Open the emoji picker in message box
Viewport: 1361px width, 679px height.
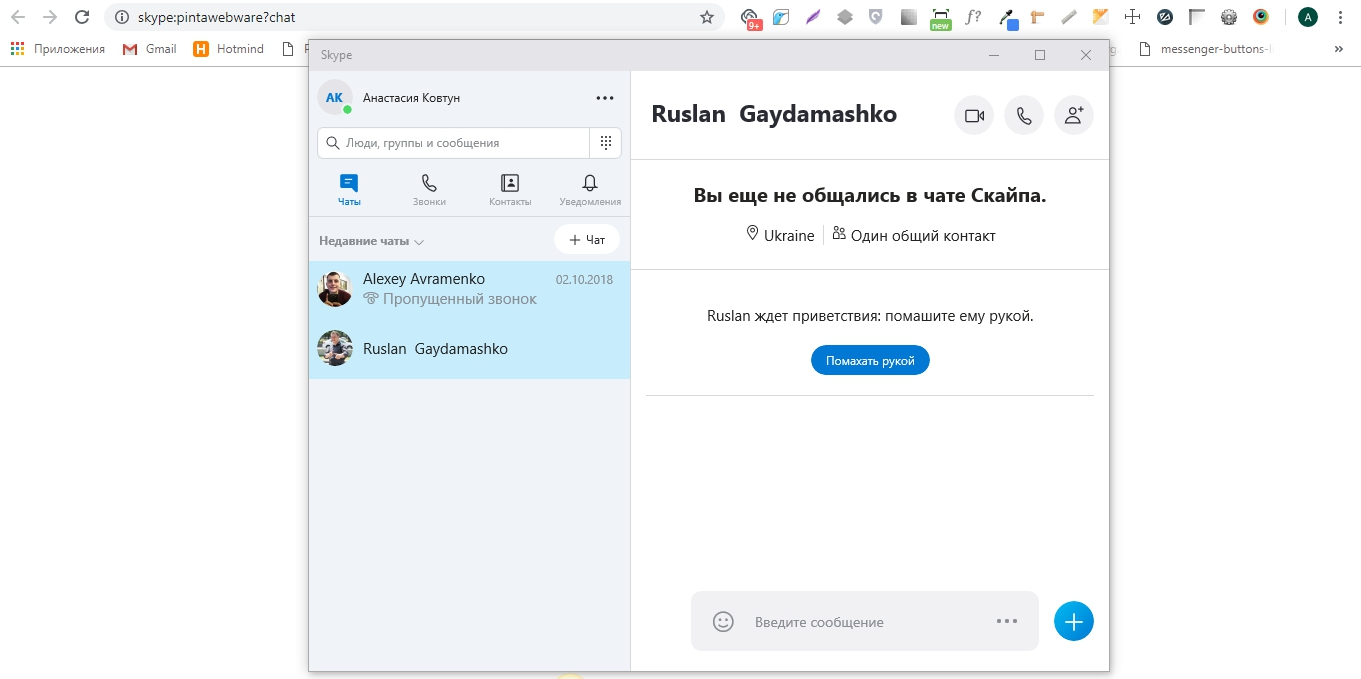pyautogui.click(x=723, y=622)
